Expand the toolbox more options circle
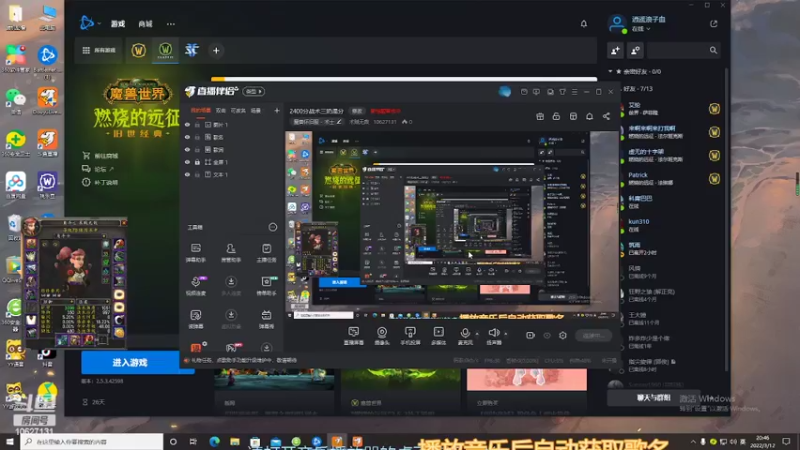This screenshot has height=450, width=800. pos(273,227)
